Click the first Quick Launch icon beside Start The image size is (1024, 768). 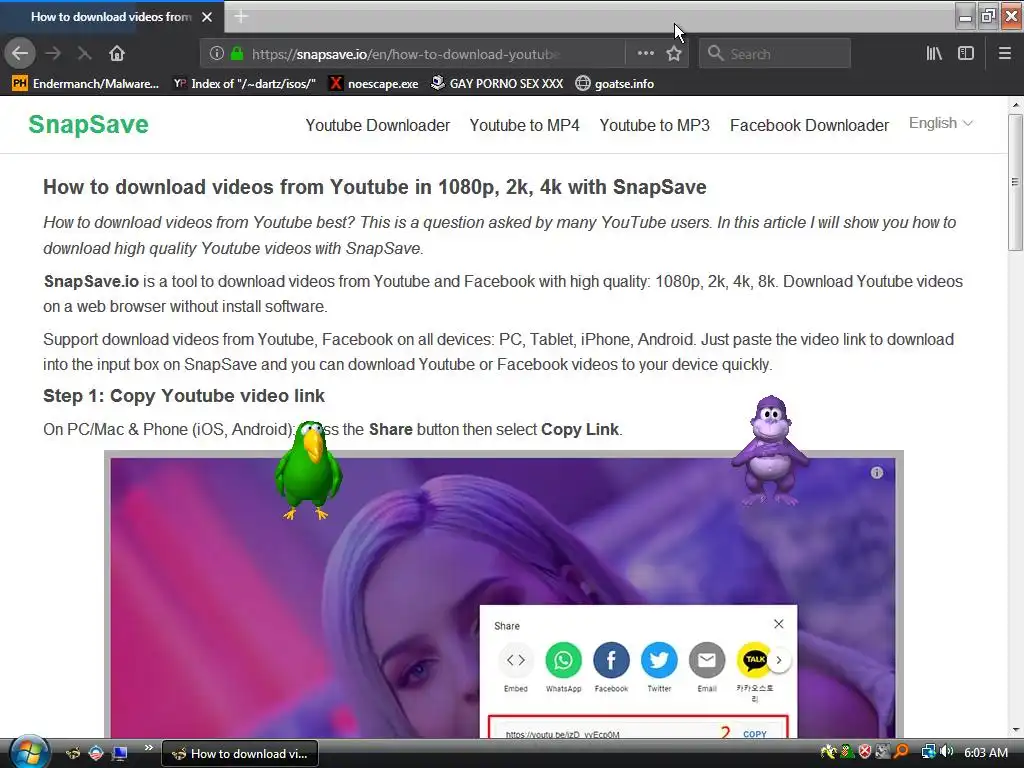coord(72,754)
